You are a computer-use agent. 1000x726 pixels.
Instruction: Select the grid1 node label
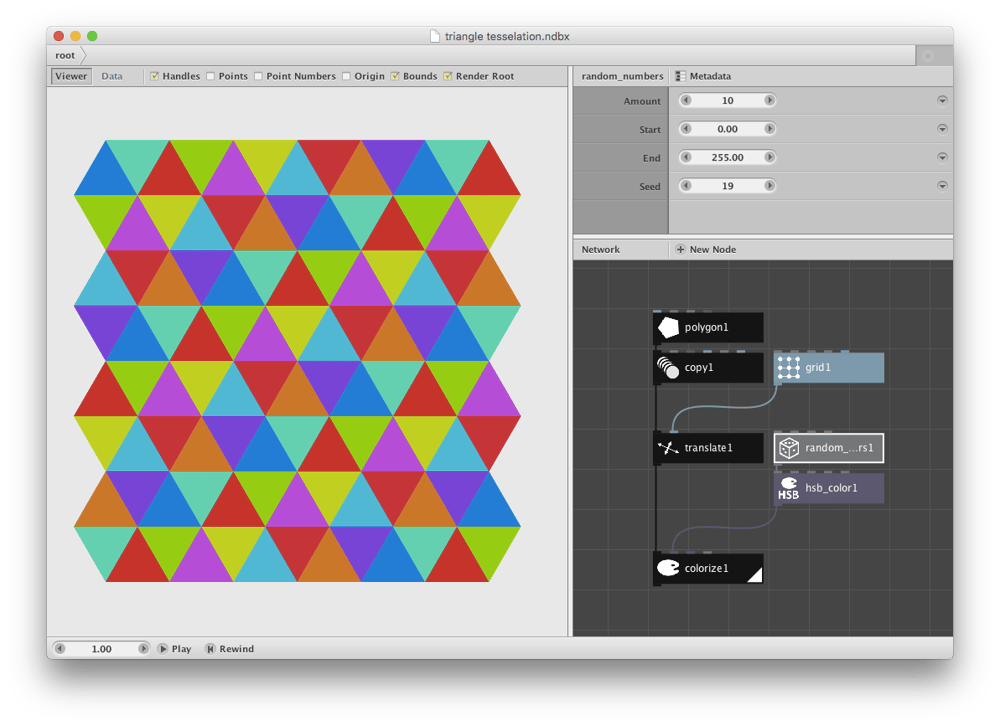(818, 367)
